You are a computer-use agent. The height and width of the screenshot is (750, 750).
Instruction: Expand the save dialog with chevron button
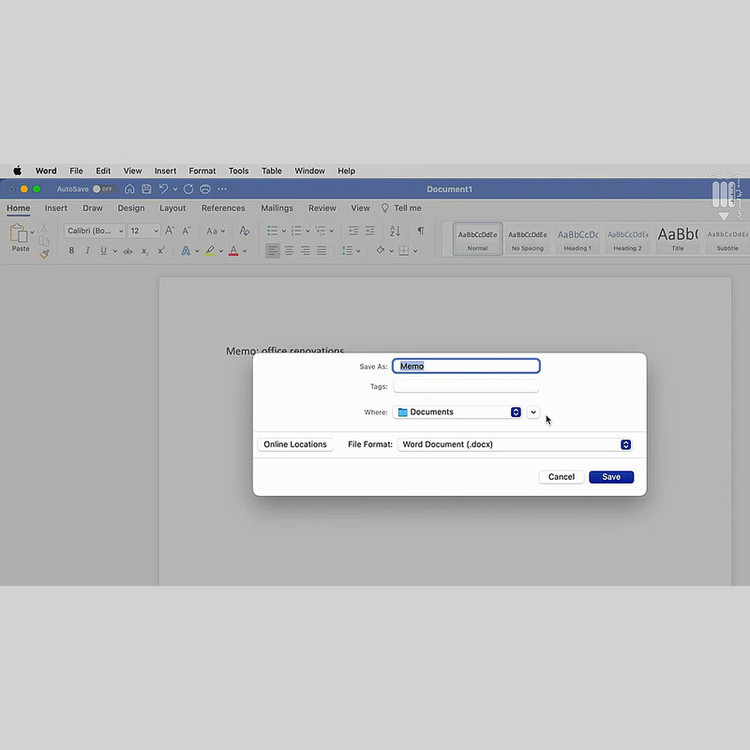point(533,412)
